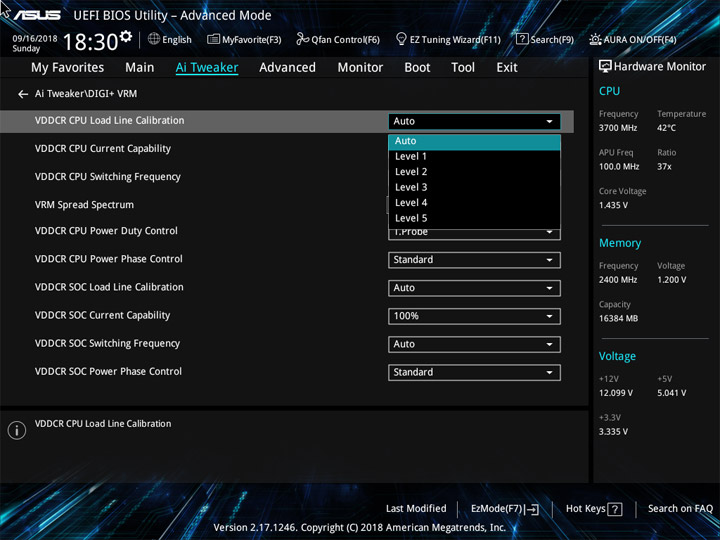Click memory frequency value 2400 MHz
This screenshot has height=540, width=720.
[618, 280]
